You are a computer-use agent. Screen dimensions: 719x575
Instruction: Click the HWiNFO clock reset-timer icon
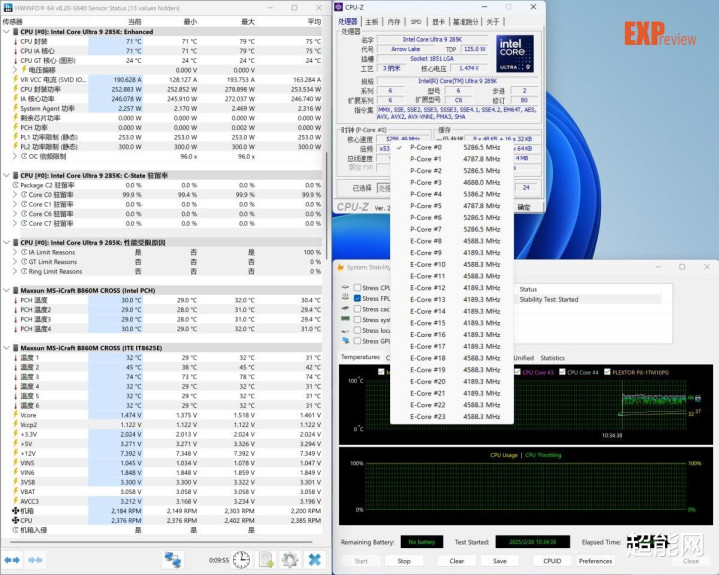coord(241,560)
